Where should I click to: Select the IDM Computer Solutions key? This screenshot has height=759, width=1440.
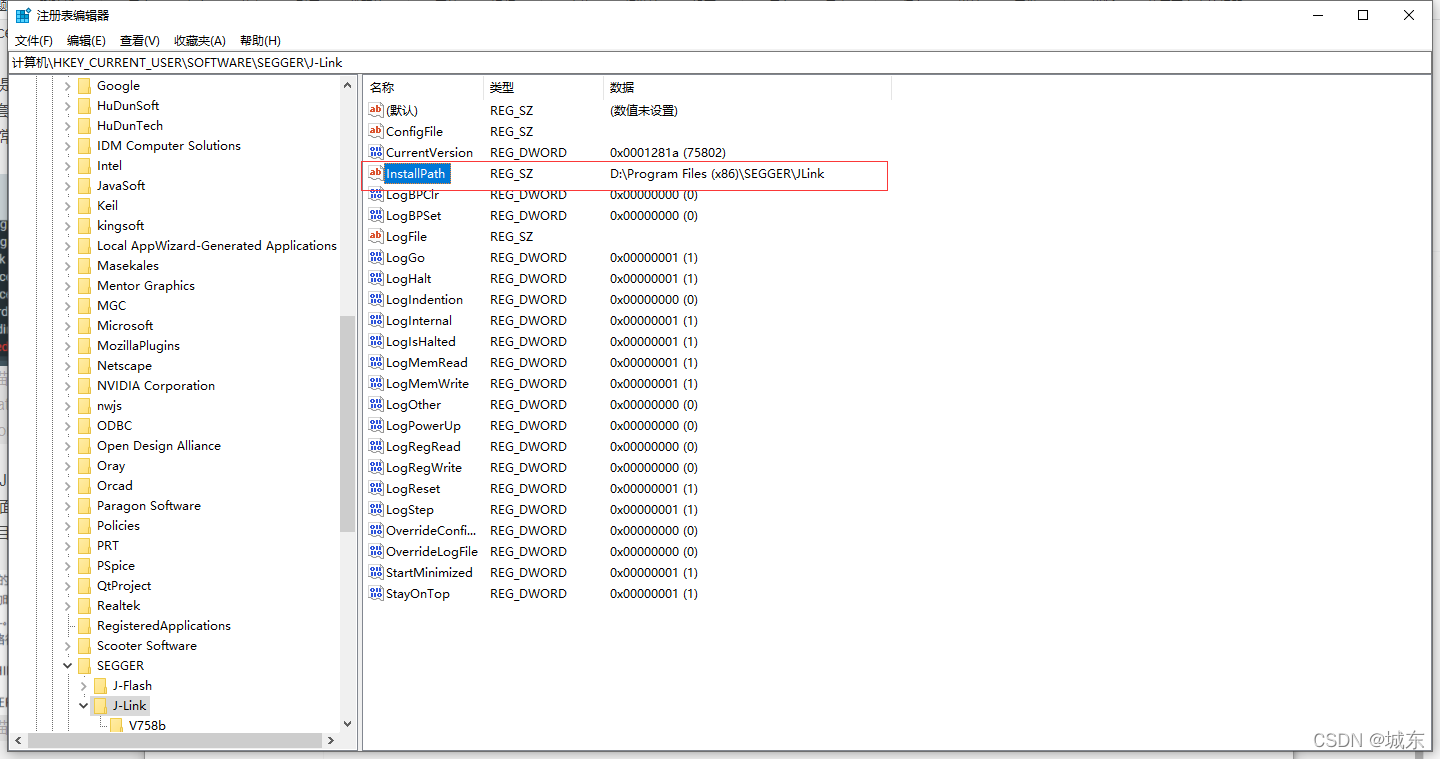pos(169,145)
